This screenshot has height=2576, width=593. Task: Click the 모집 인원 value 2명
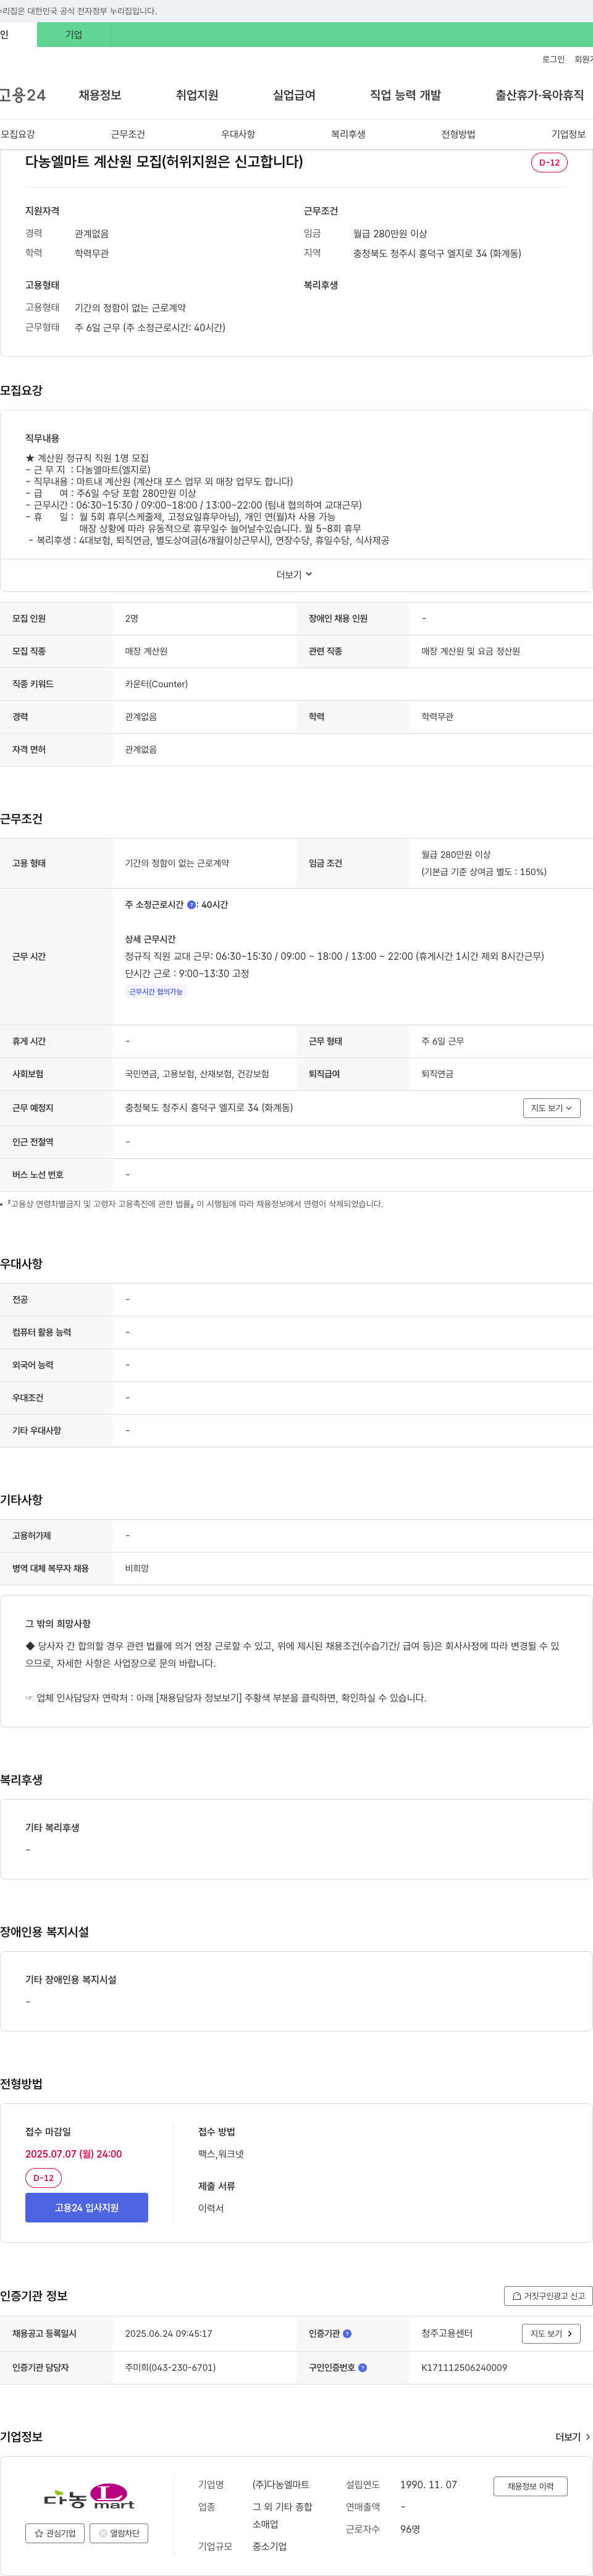tap(132, 618)
